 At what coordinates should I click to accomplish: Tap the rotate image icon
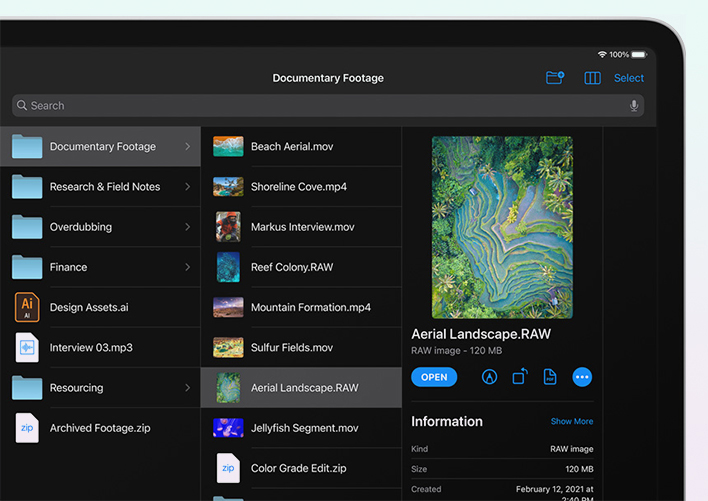coord(520,377)
